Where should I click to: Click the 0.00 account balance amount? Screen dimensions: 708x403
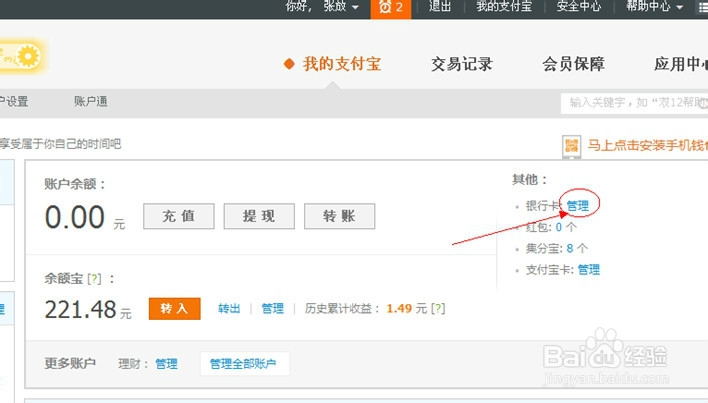click(75, 217)
